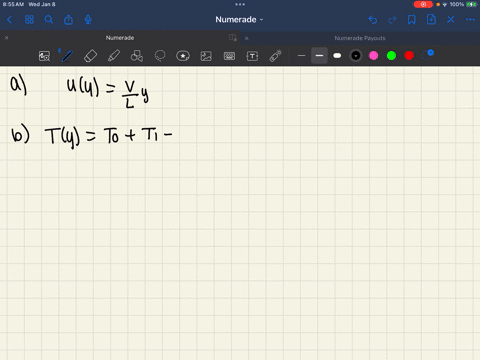Pick the green pen color

(x=391, y=56)
